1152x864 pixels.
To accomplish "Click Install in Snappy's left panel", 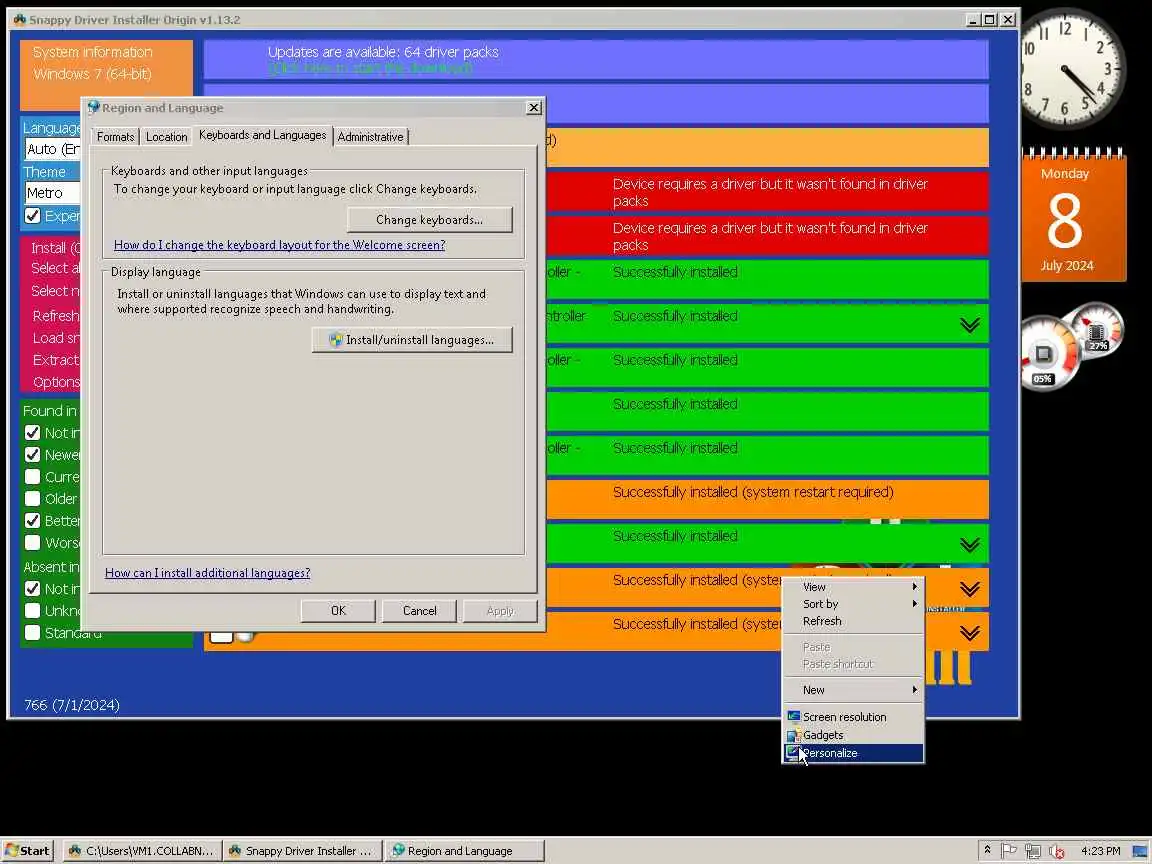I will tap(56, 248).
